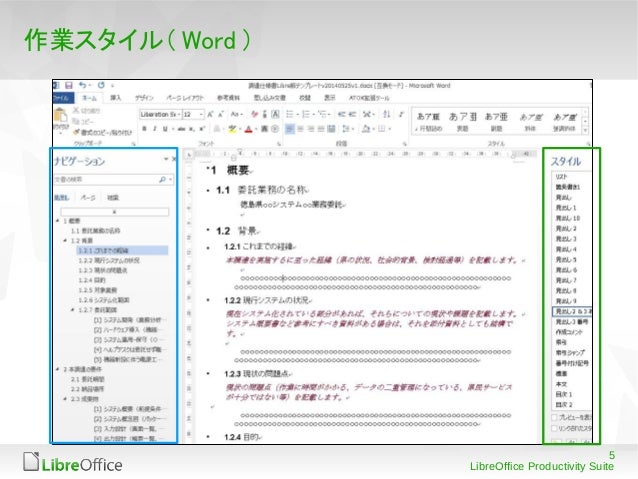The image size is (638, 479).
Task: Click the Cut (切り取り) scissors icon
Action: (76, 110)
